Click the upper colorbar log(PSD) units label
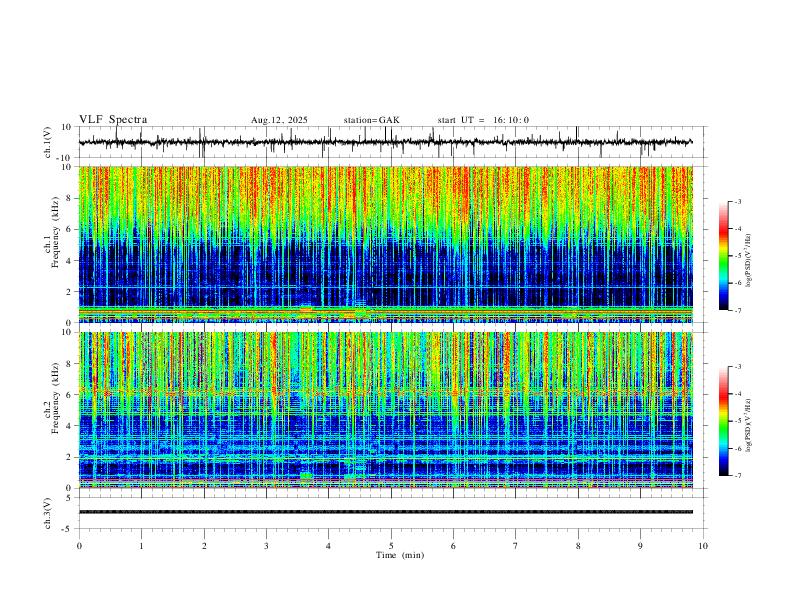Viewport: 792px width, 612px height. click(749, 260)
